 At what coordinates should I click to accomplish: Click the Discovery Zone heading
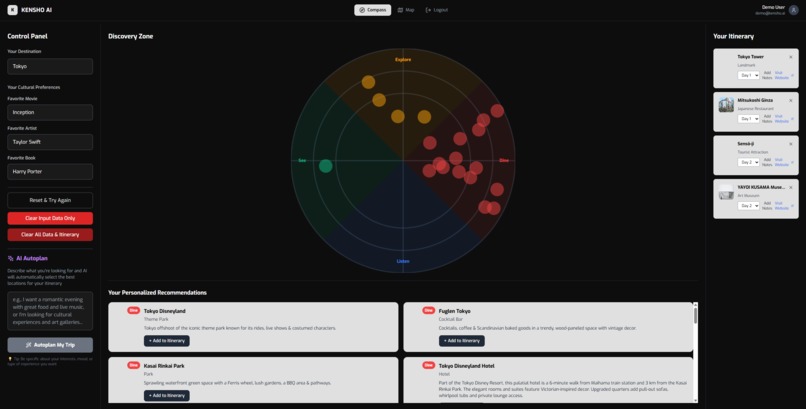[x=131, y=36]
